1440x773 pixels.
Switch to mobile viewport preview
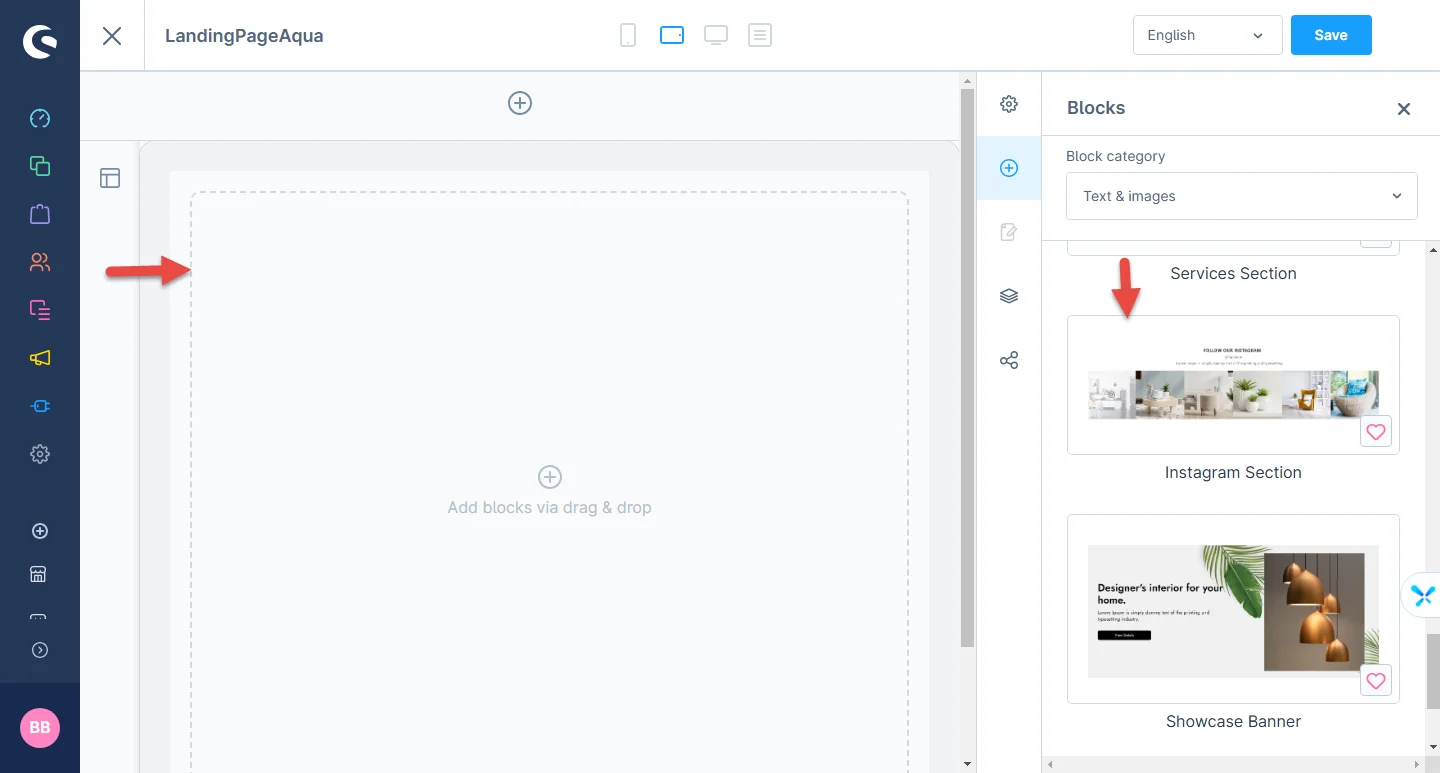pos(628,36)
